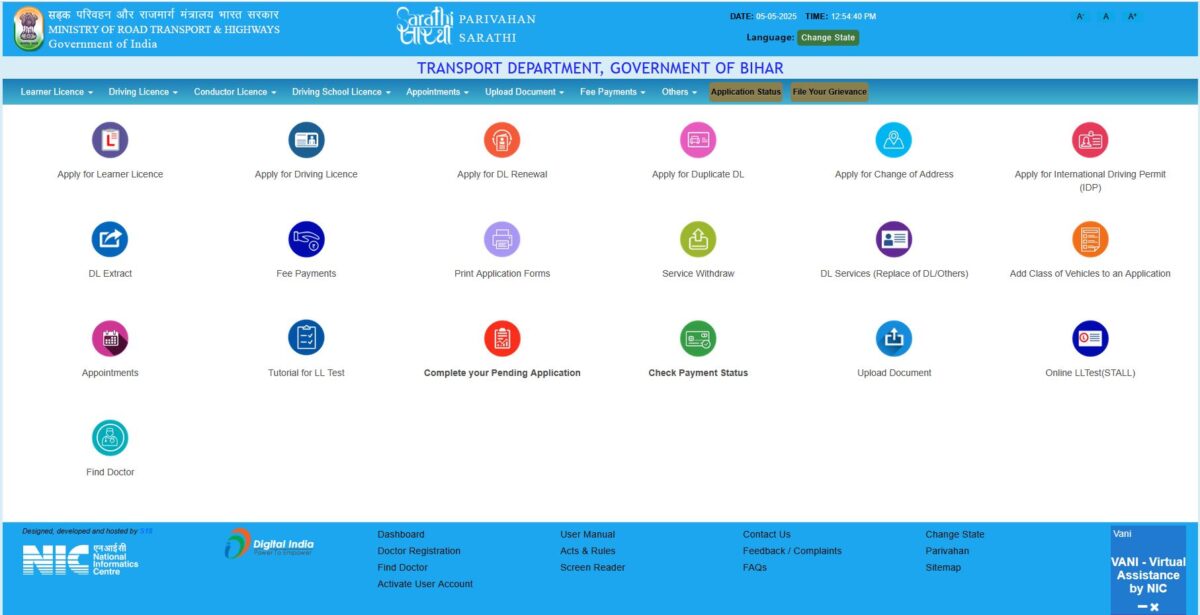Open the Activate User Account link
1200x615 pixels.
tap(425, 584)
